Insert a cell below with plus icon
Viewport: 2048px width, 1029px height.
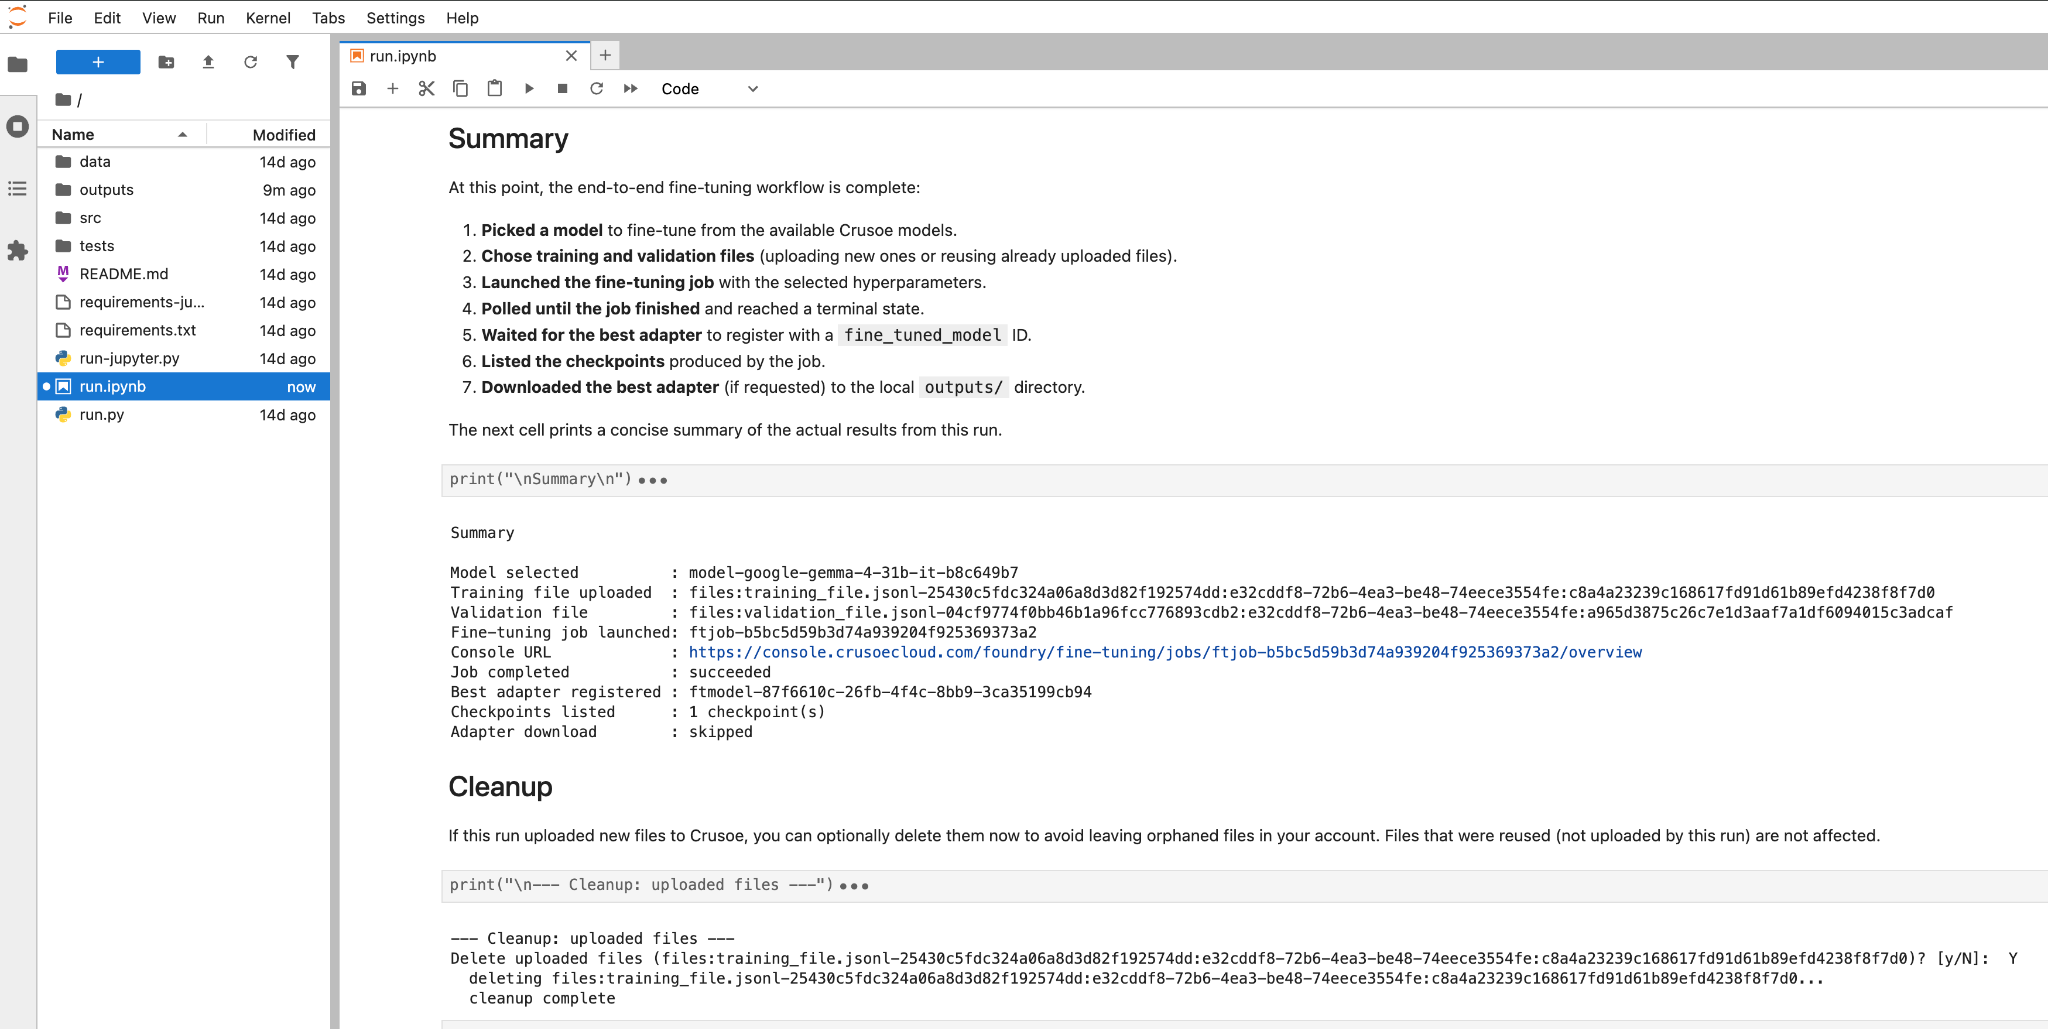393,89
